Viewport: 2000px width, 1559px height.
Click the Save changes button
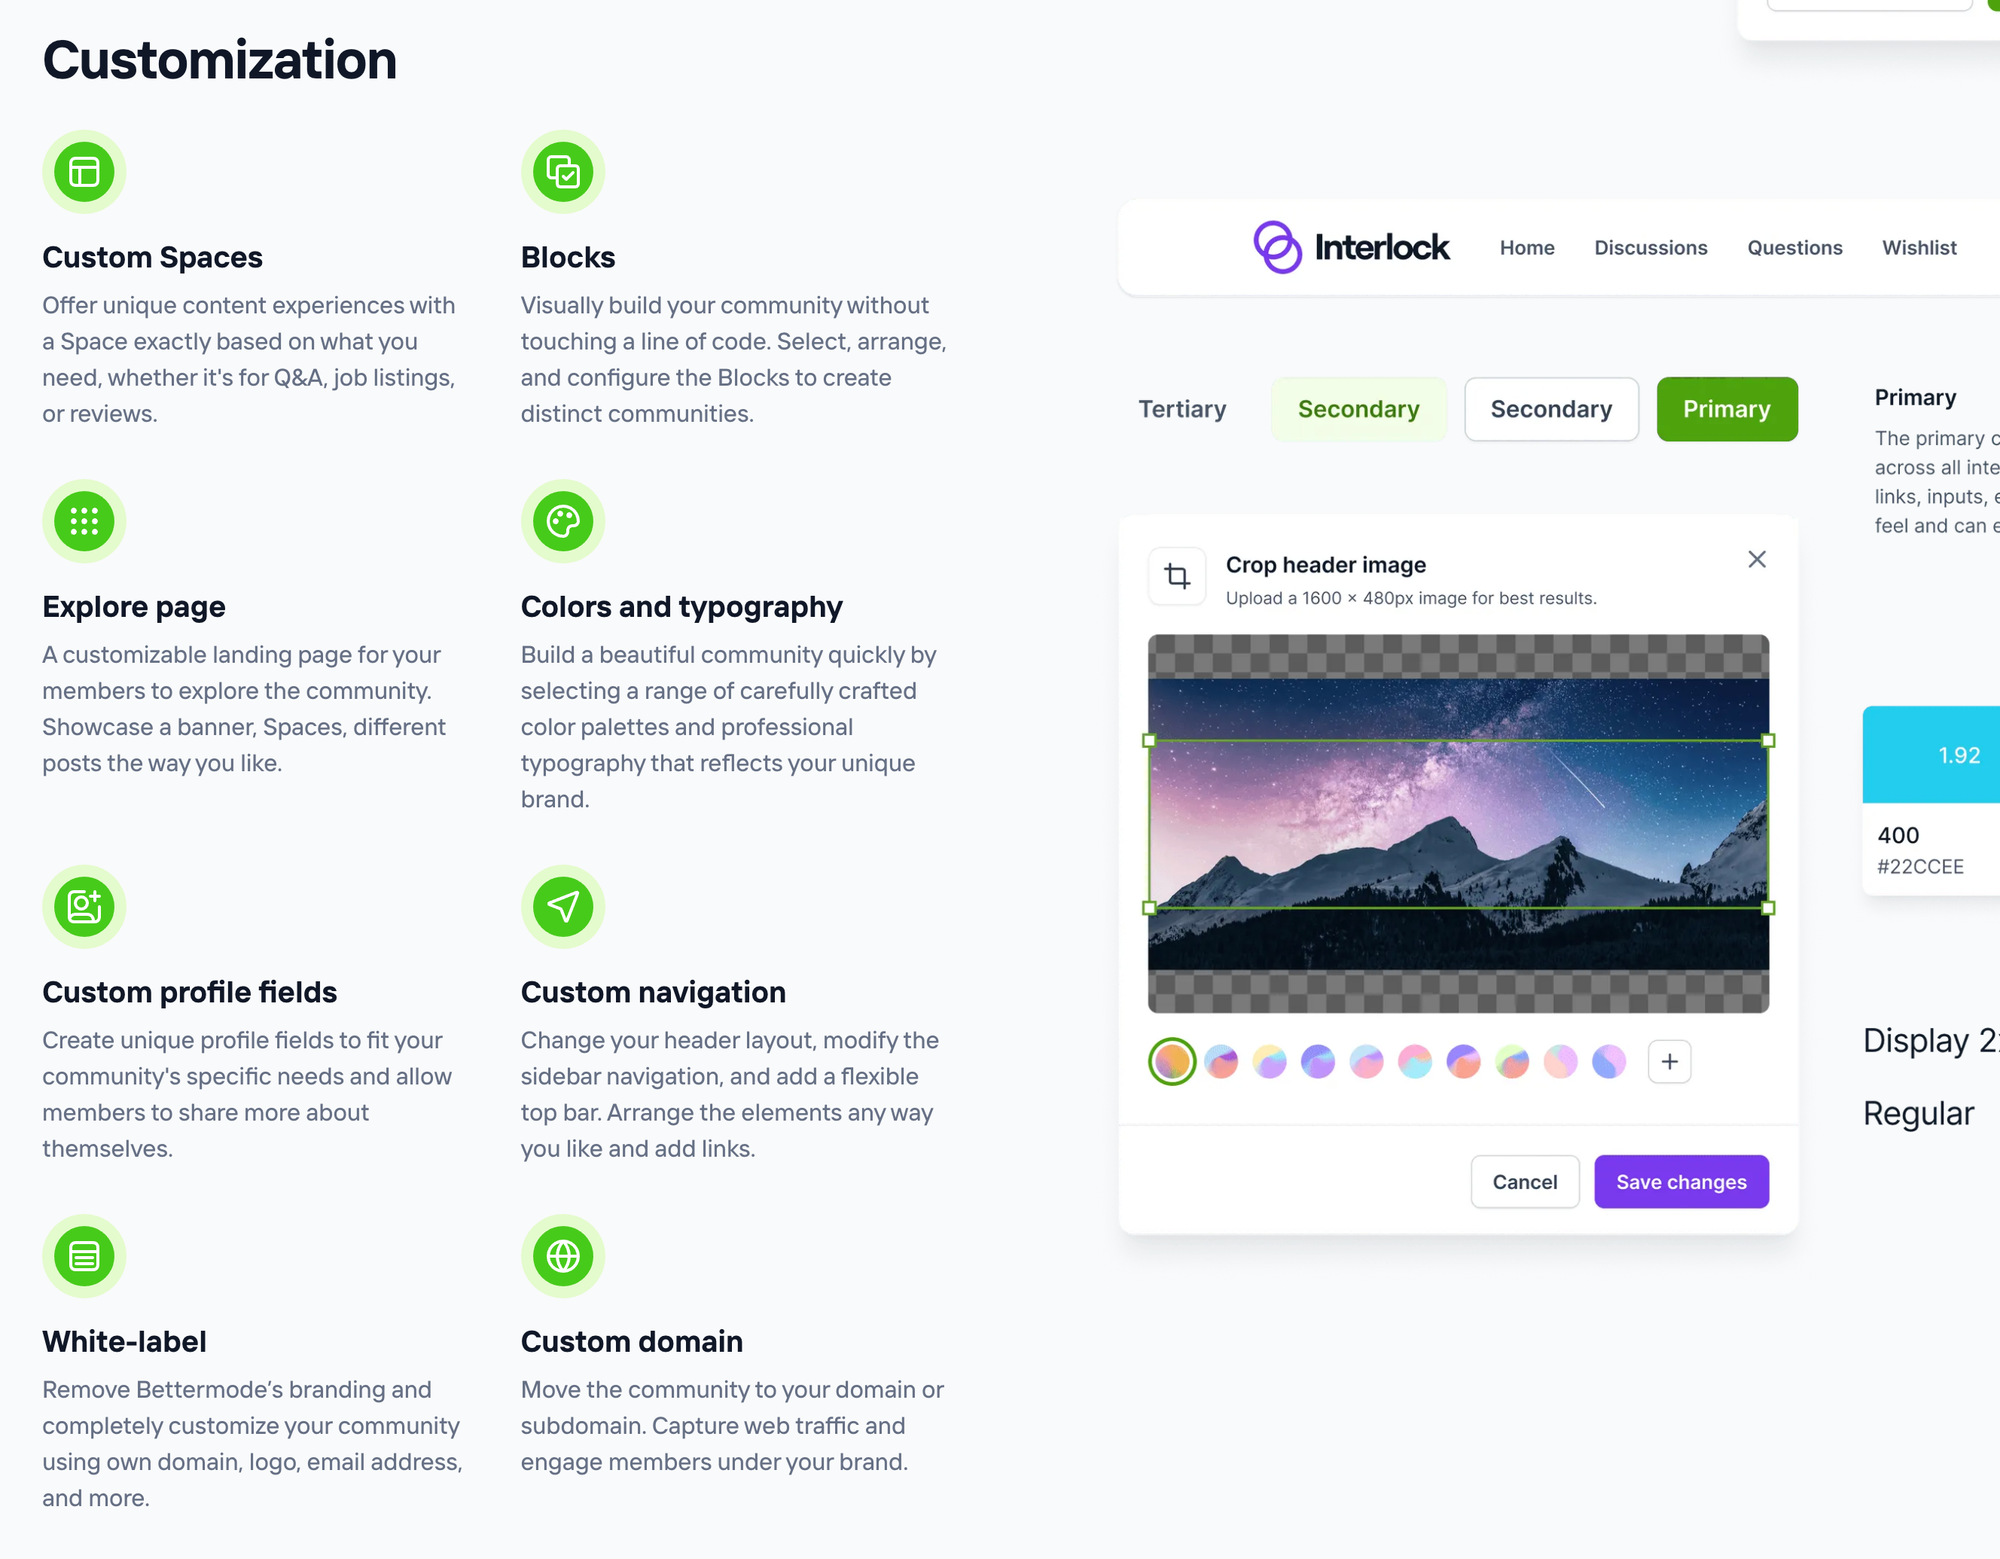tap(1682, 1181)
